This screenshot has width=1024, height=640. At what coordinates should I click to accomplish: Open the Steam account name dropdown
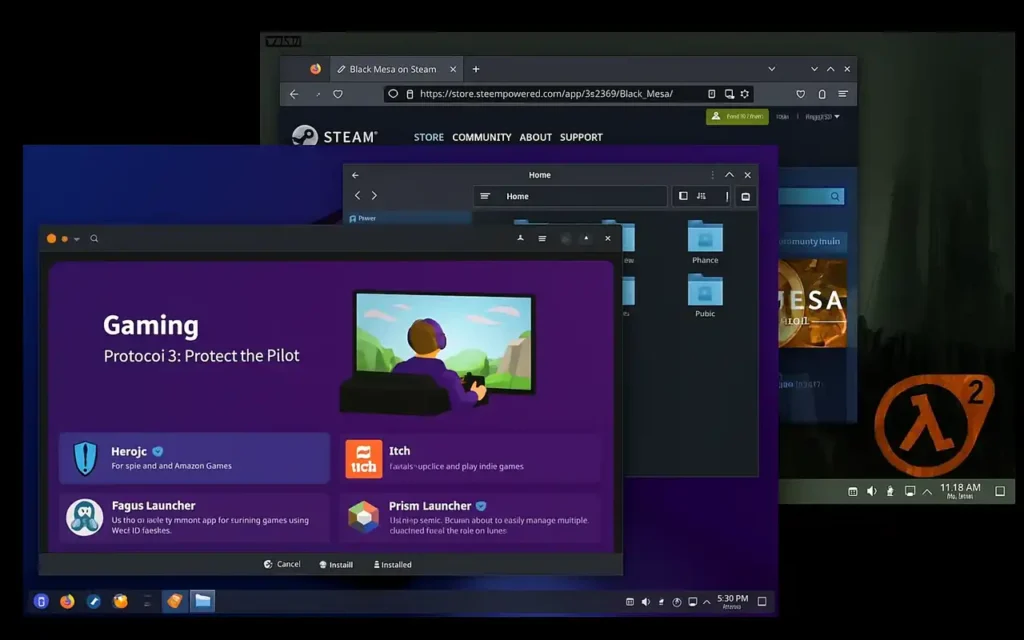[x=822, y=116]
